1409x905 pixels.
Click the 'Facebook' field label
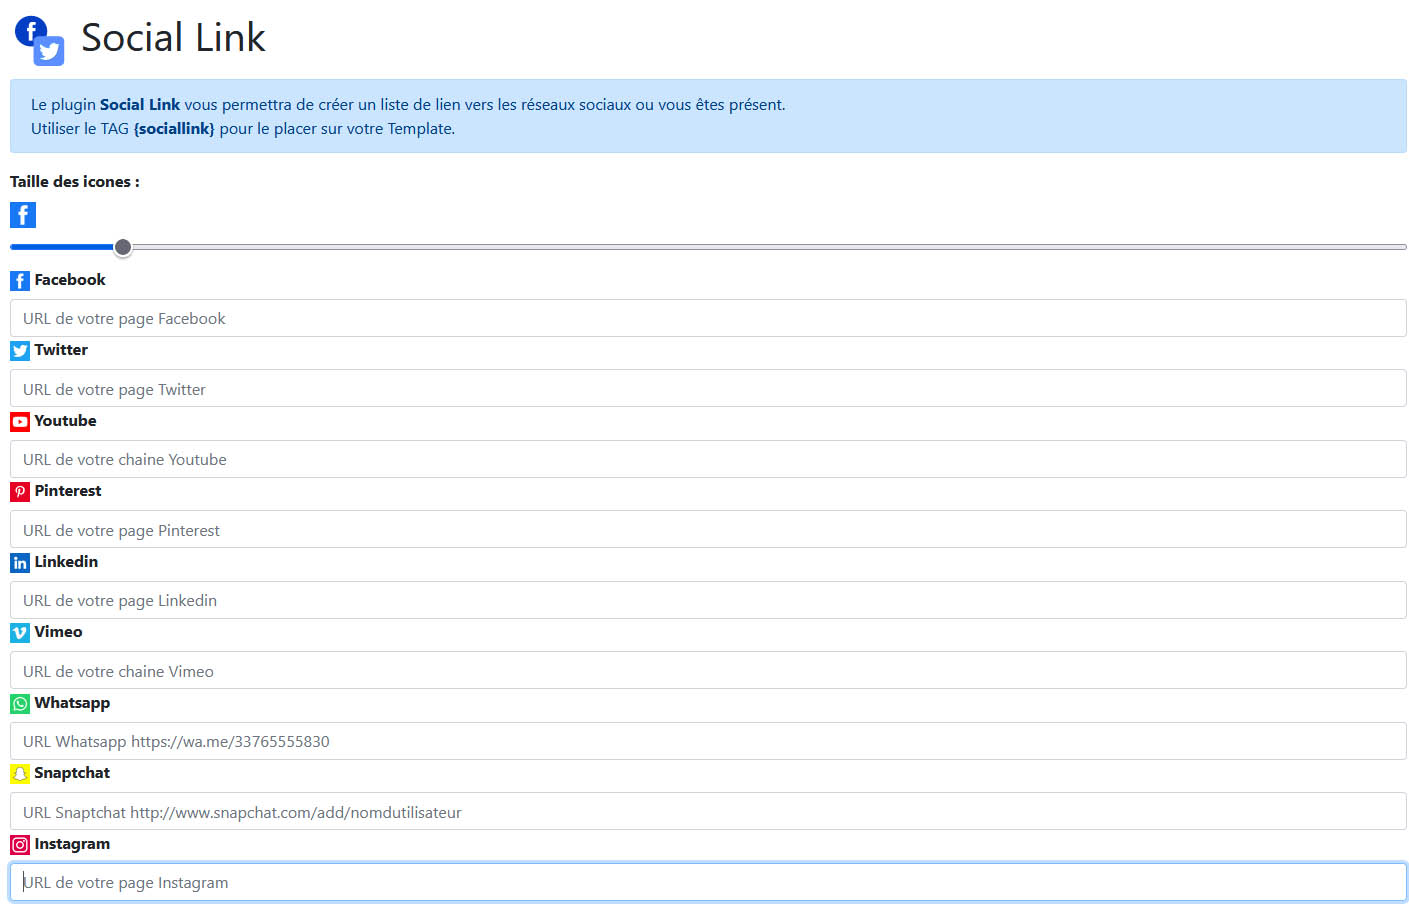70,280
